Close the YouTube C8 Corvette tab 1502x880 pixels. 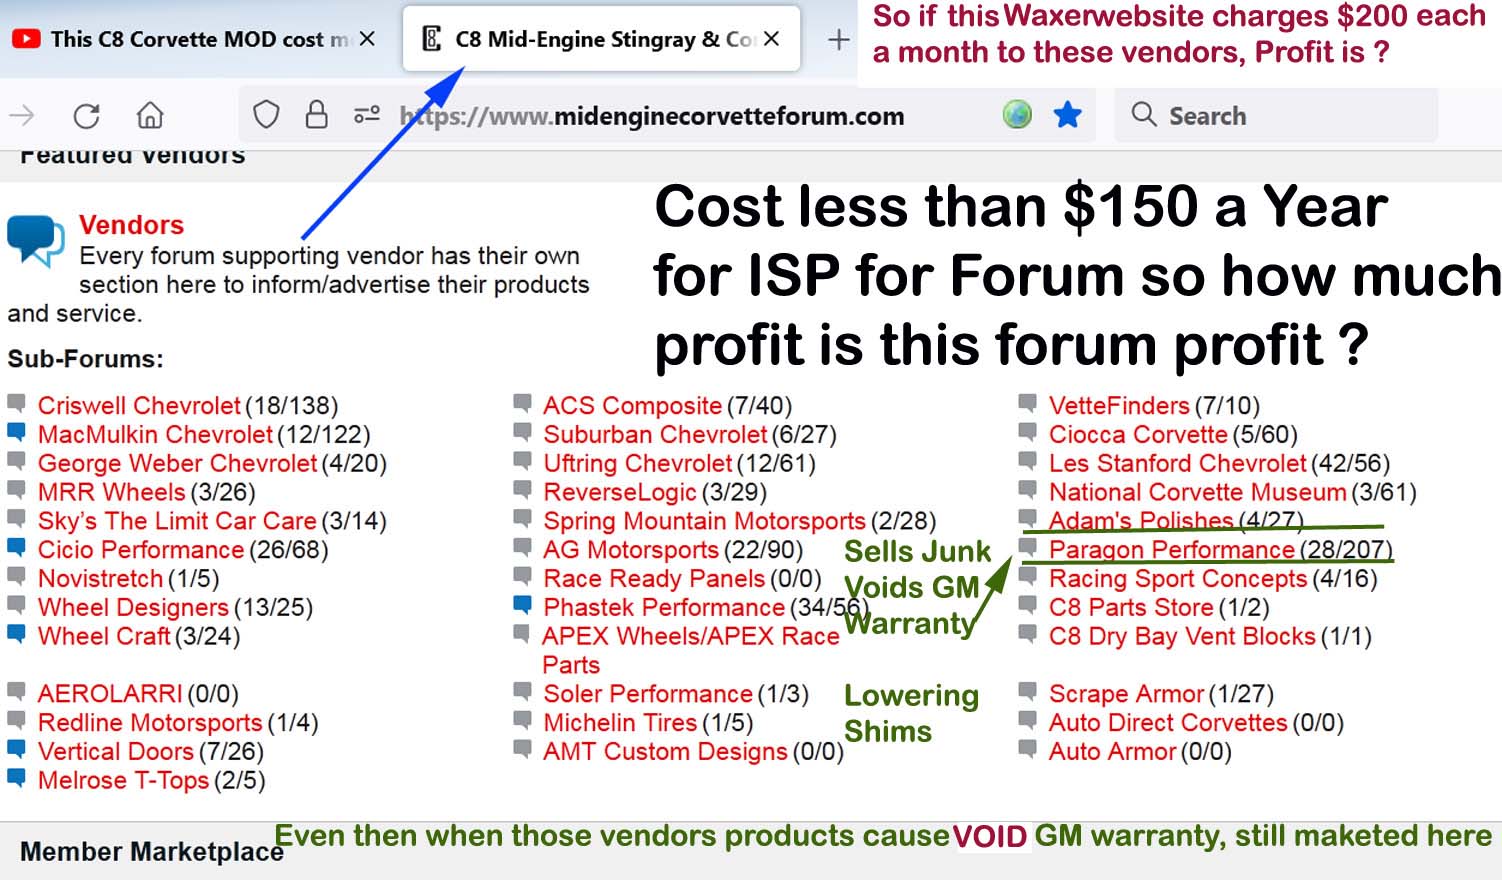tap(367, 40)
